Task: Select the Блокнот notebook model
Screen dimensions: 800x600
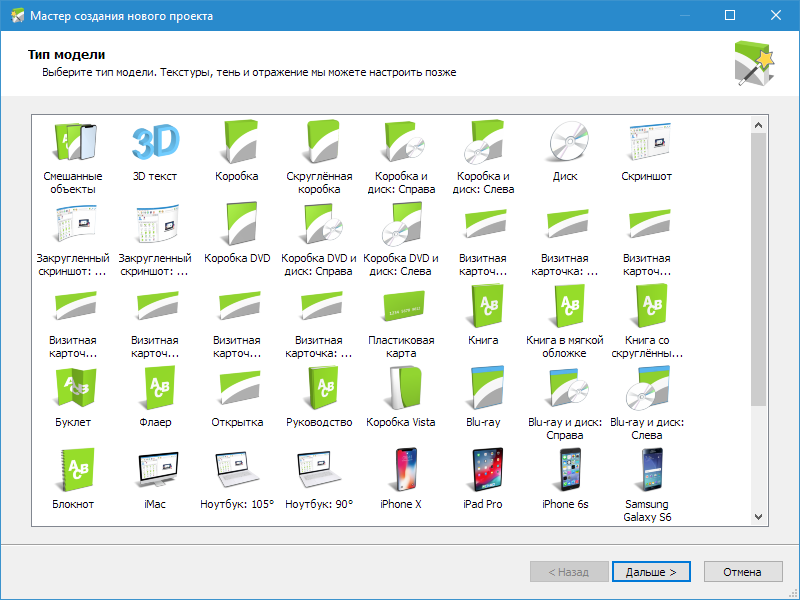Action: click(73, 471)
